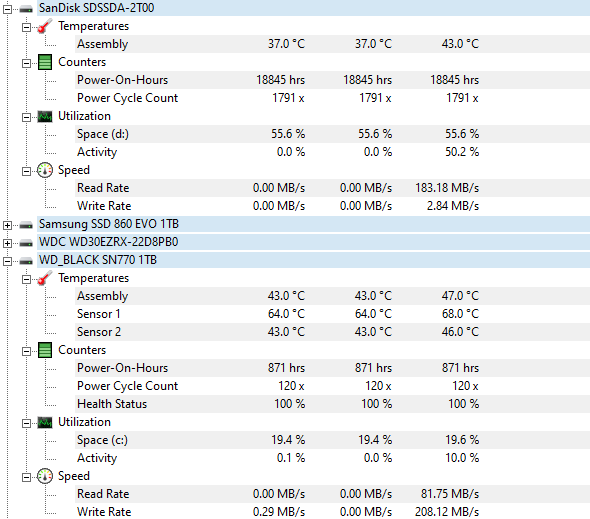Click SanDisk Temperatures thermometer icon
The image size is (590, 519).
point(45,26)
